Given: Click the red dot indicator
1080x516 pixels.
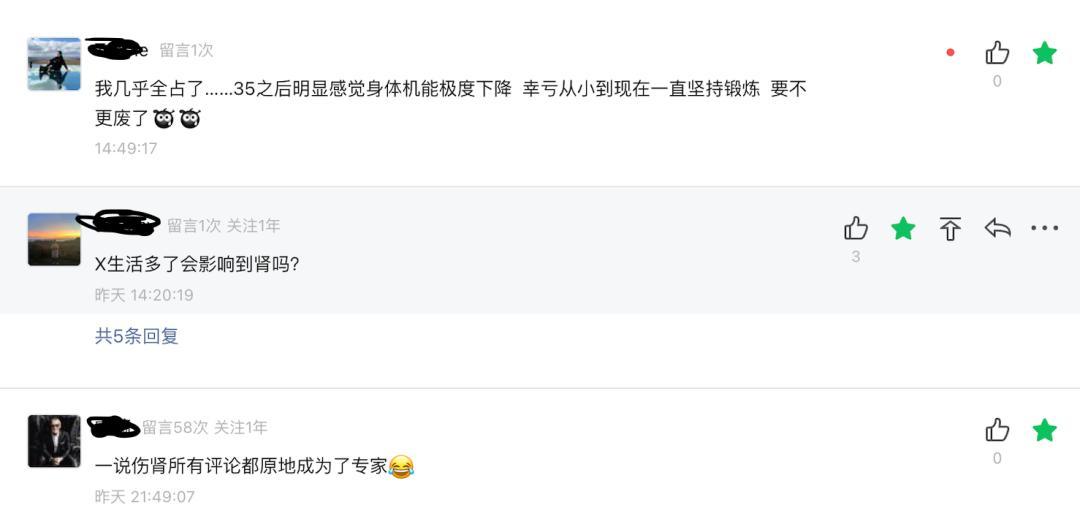Looking at the screenshot, I should 950,53.
